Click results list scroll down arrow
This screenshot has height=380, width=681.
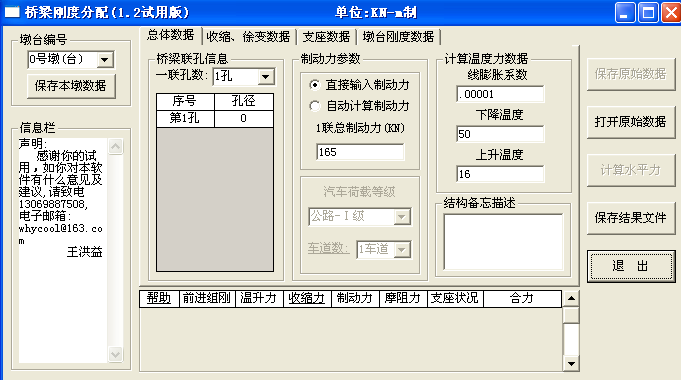[571, 363]
